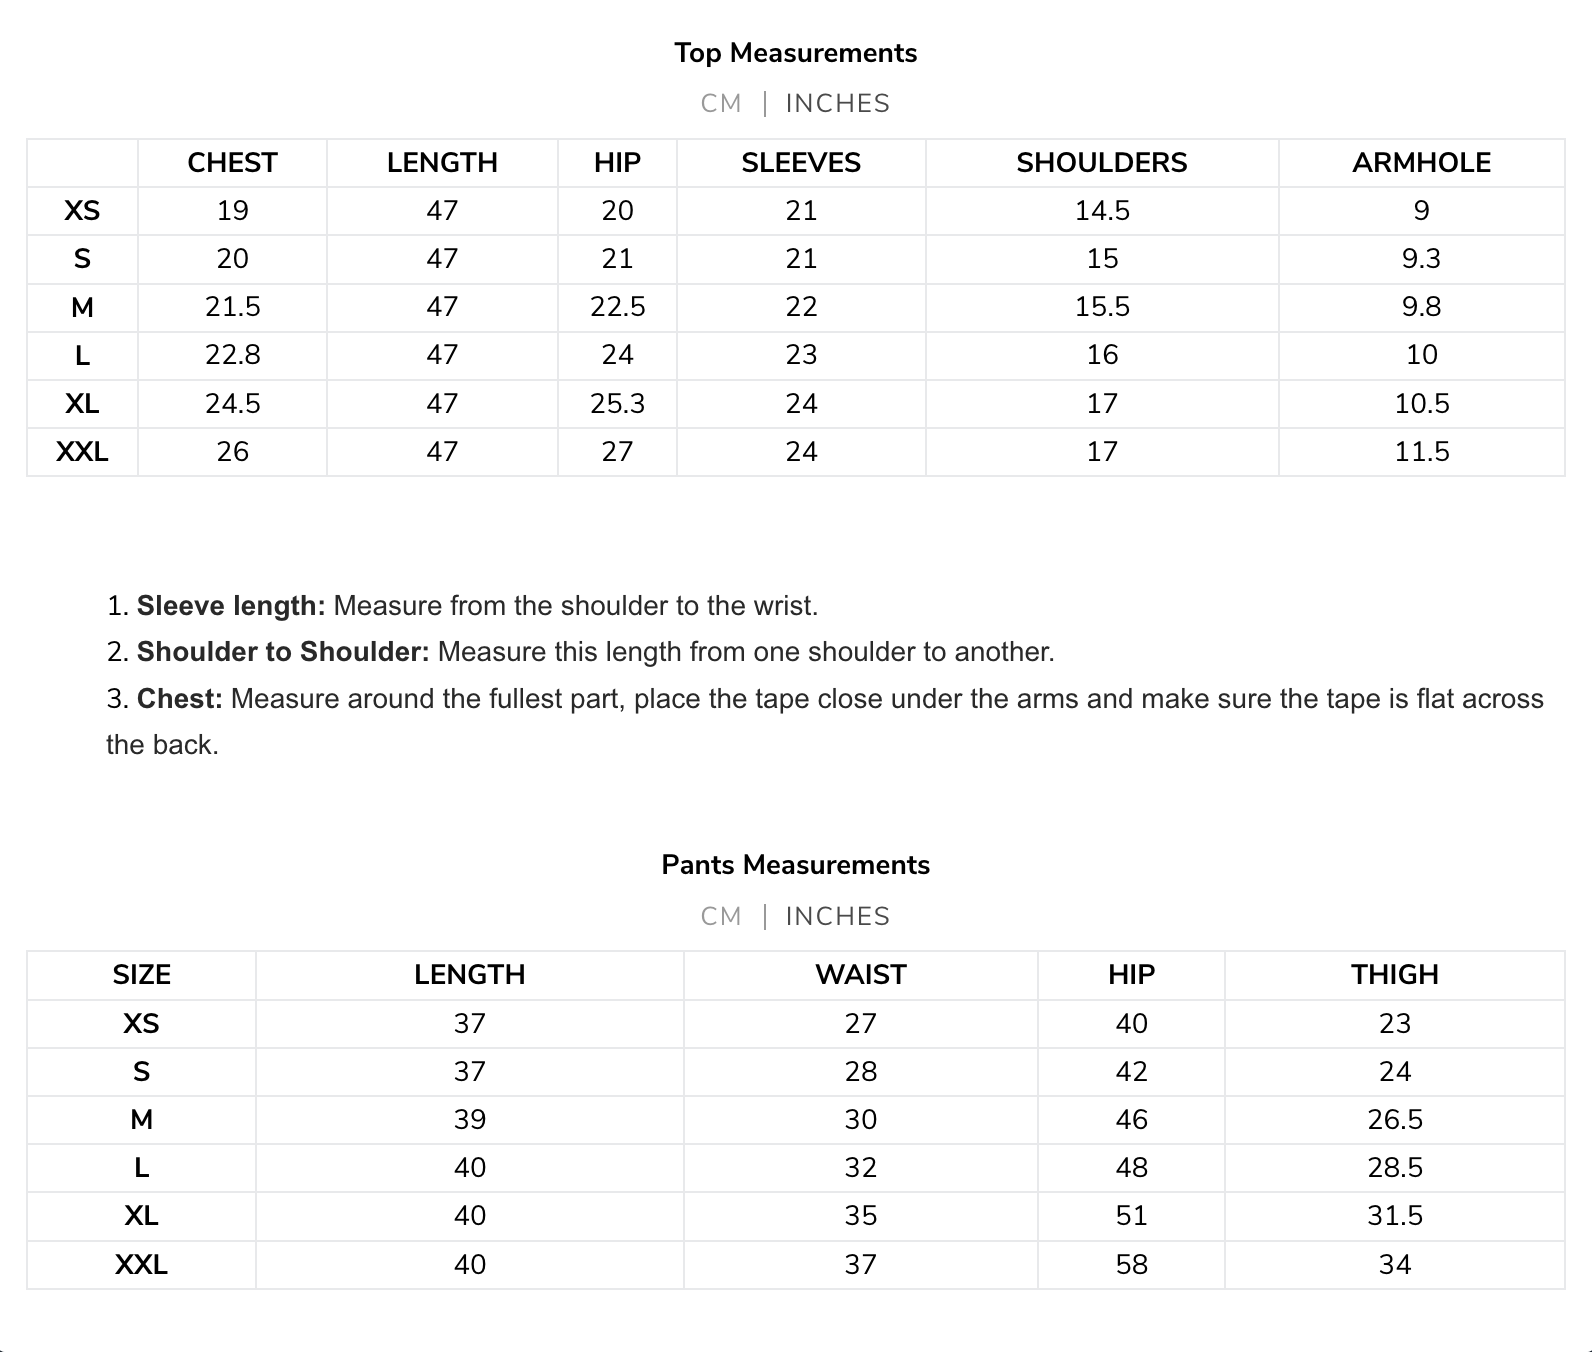
Task: Select the XXL row label in top table
Action: 82,452
